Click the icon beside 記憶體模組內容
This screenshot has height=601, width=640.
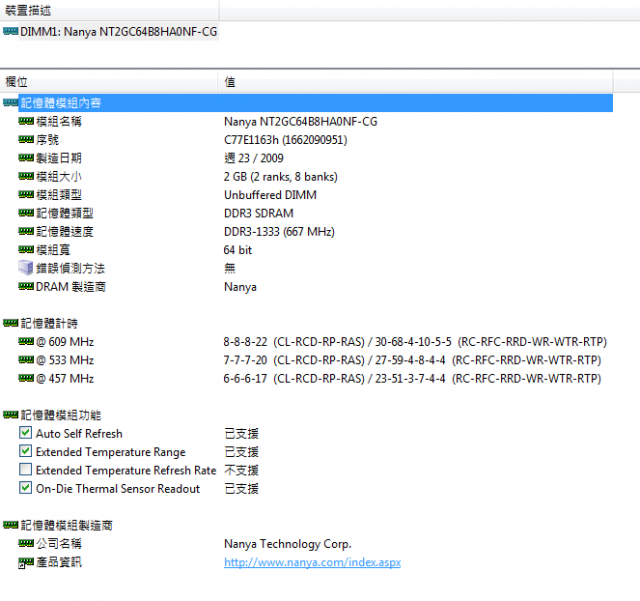10,102
